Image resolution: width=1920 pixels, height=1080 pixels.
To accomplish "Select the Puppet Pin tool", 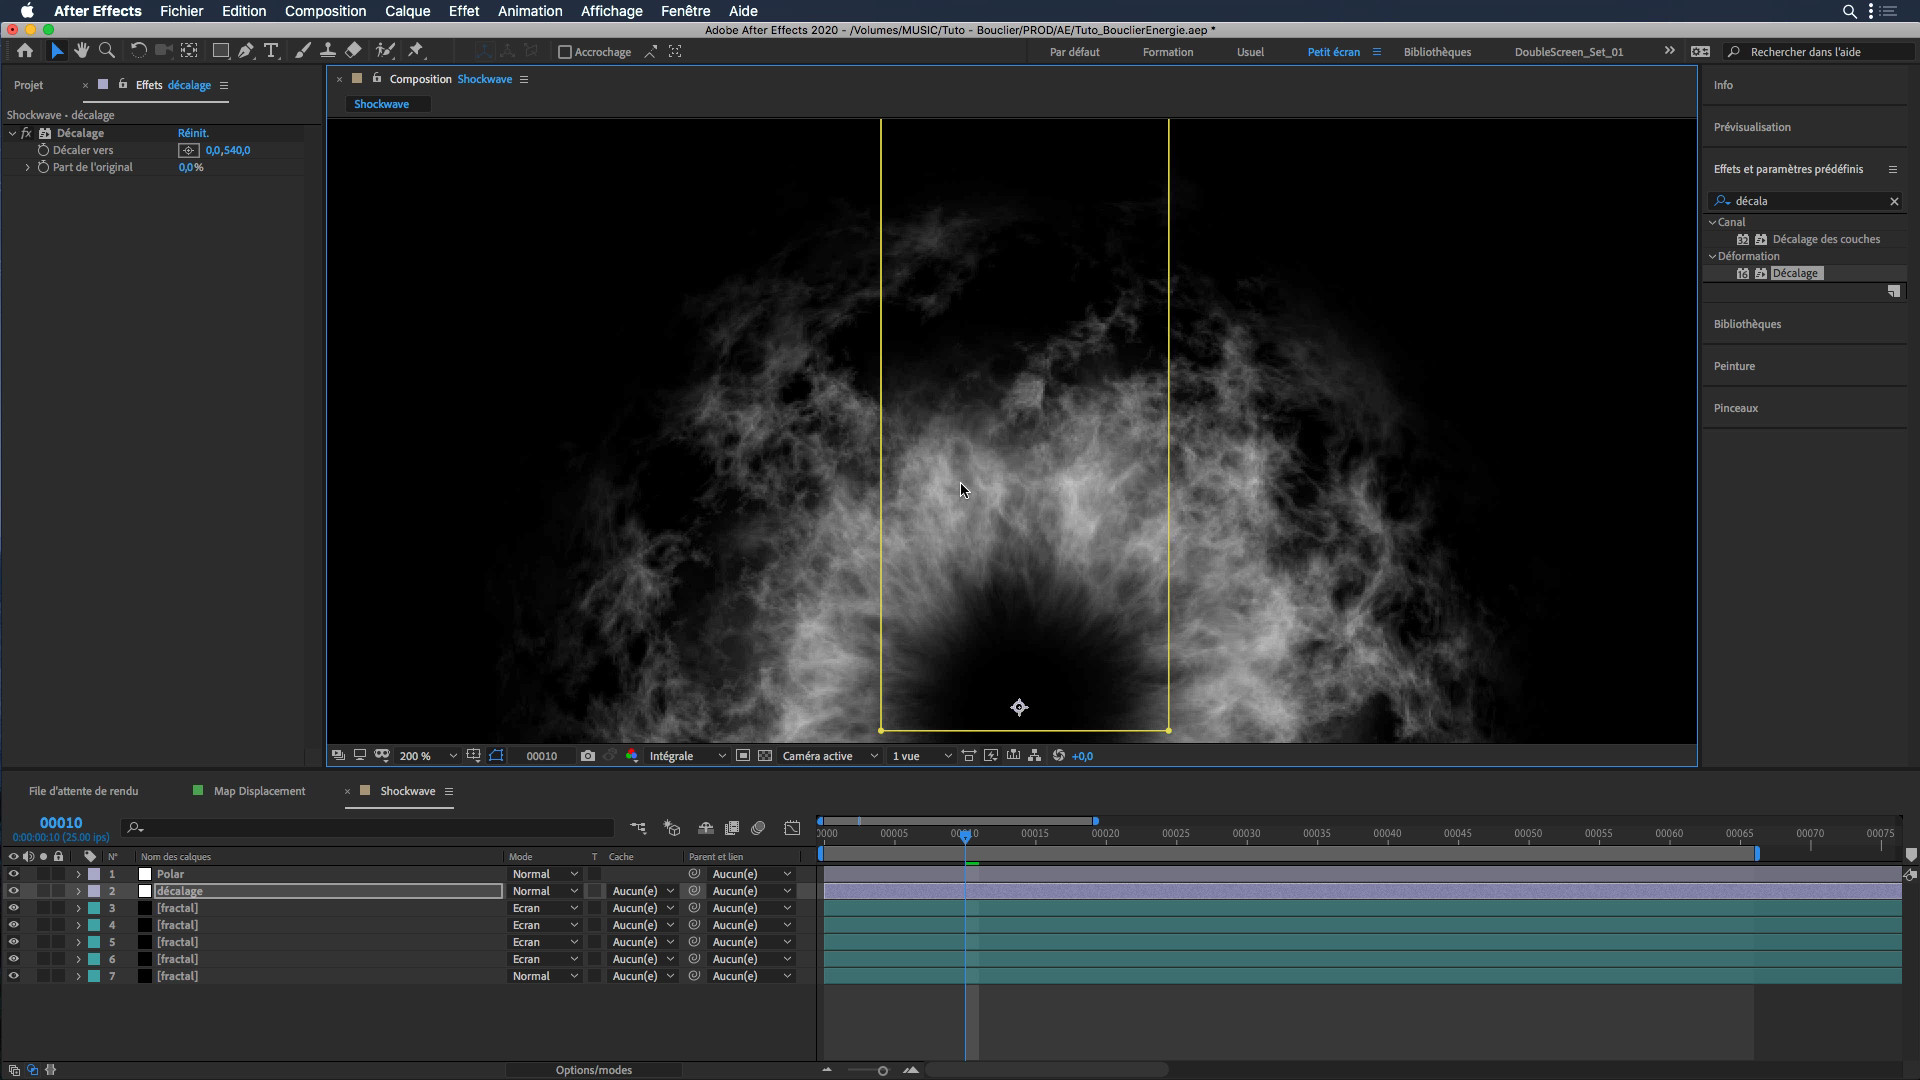I will [x=416, y=51].
